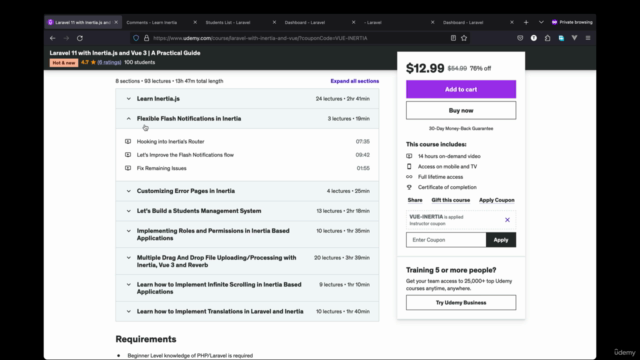Viewport: 640px width, 360px height.
Task: Expand Multiple Drag And Drop File Uploading section
Action: (x=247, y=261)
